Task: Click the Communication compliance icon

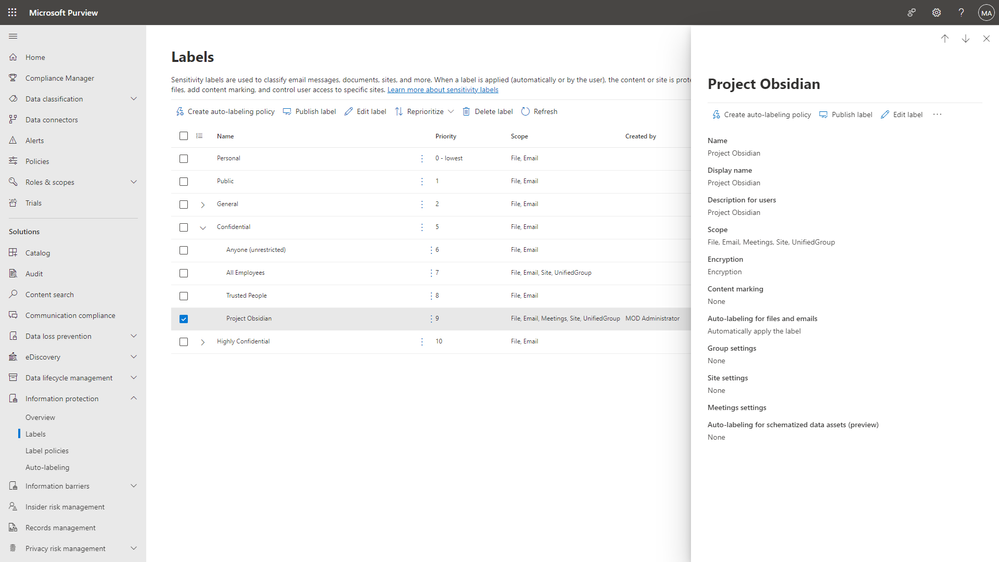Action: click(x=13, y=315)
